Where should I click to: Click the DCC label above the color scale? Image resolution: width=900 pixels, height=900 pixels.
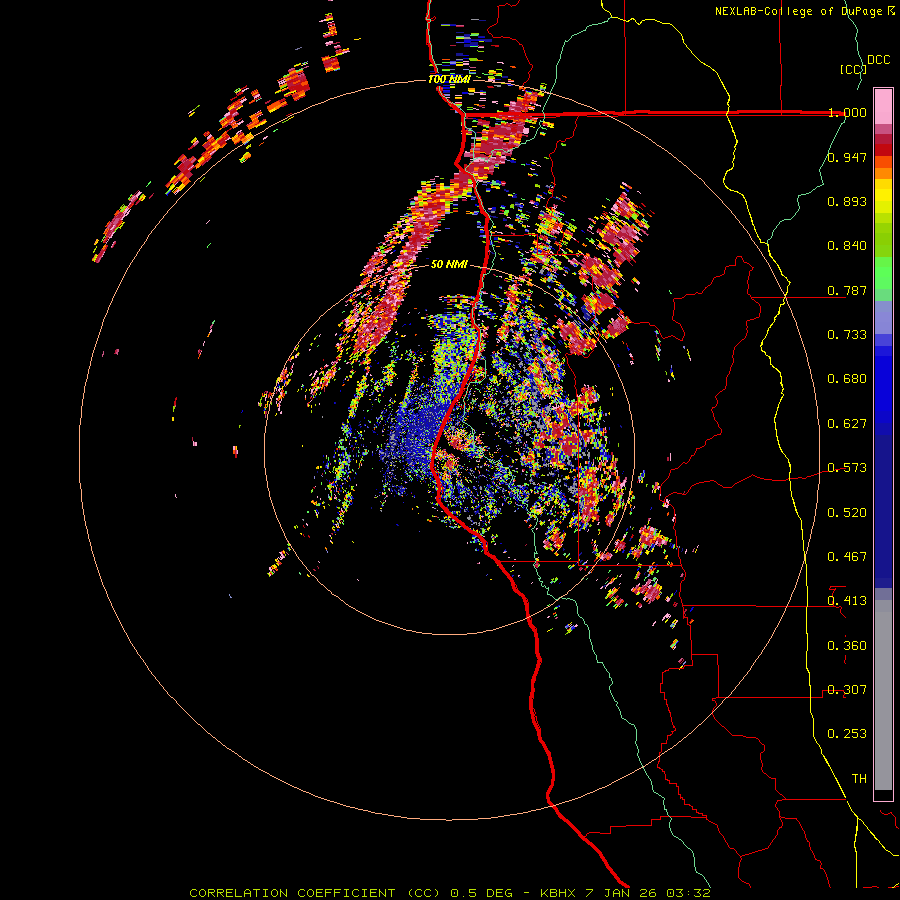tap(878, 60)
